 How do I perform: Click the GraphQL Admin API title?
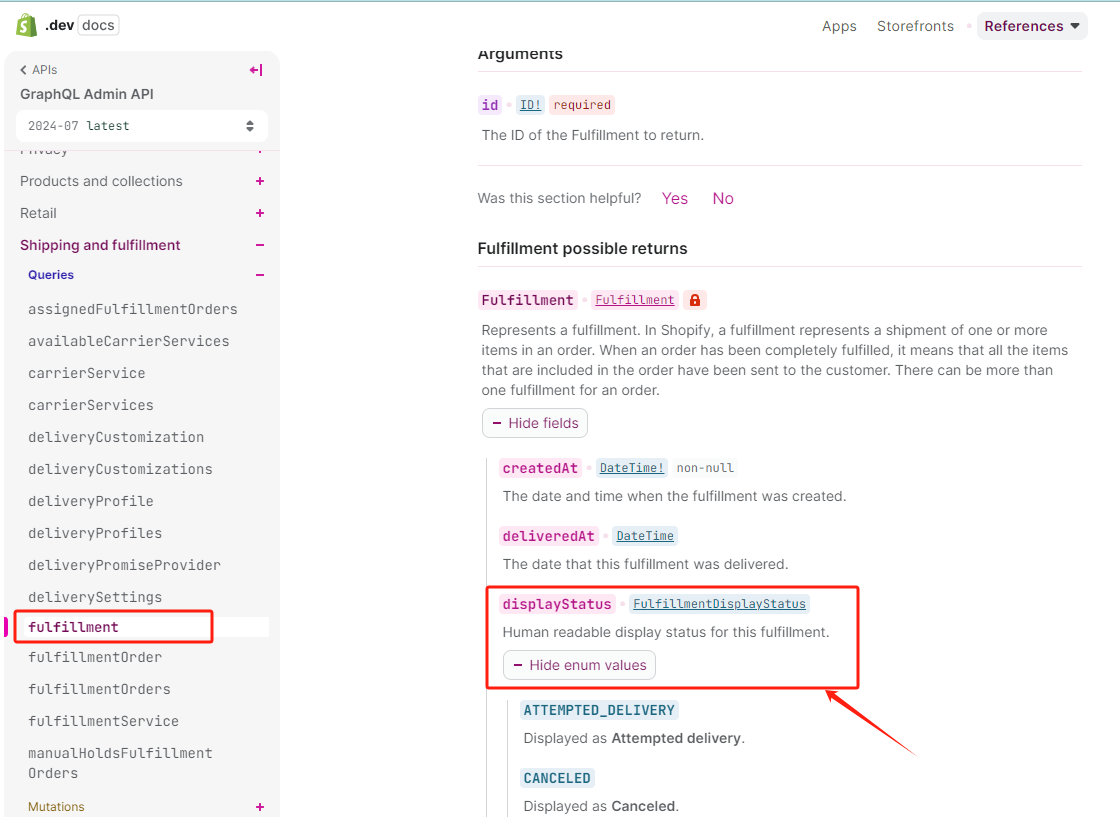click(86, 94)
